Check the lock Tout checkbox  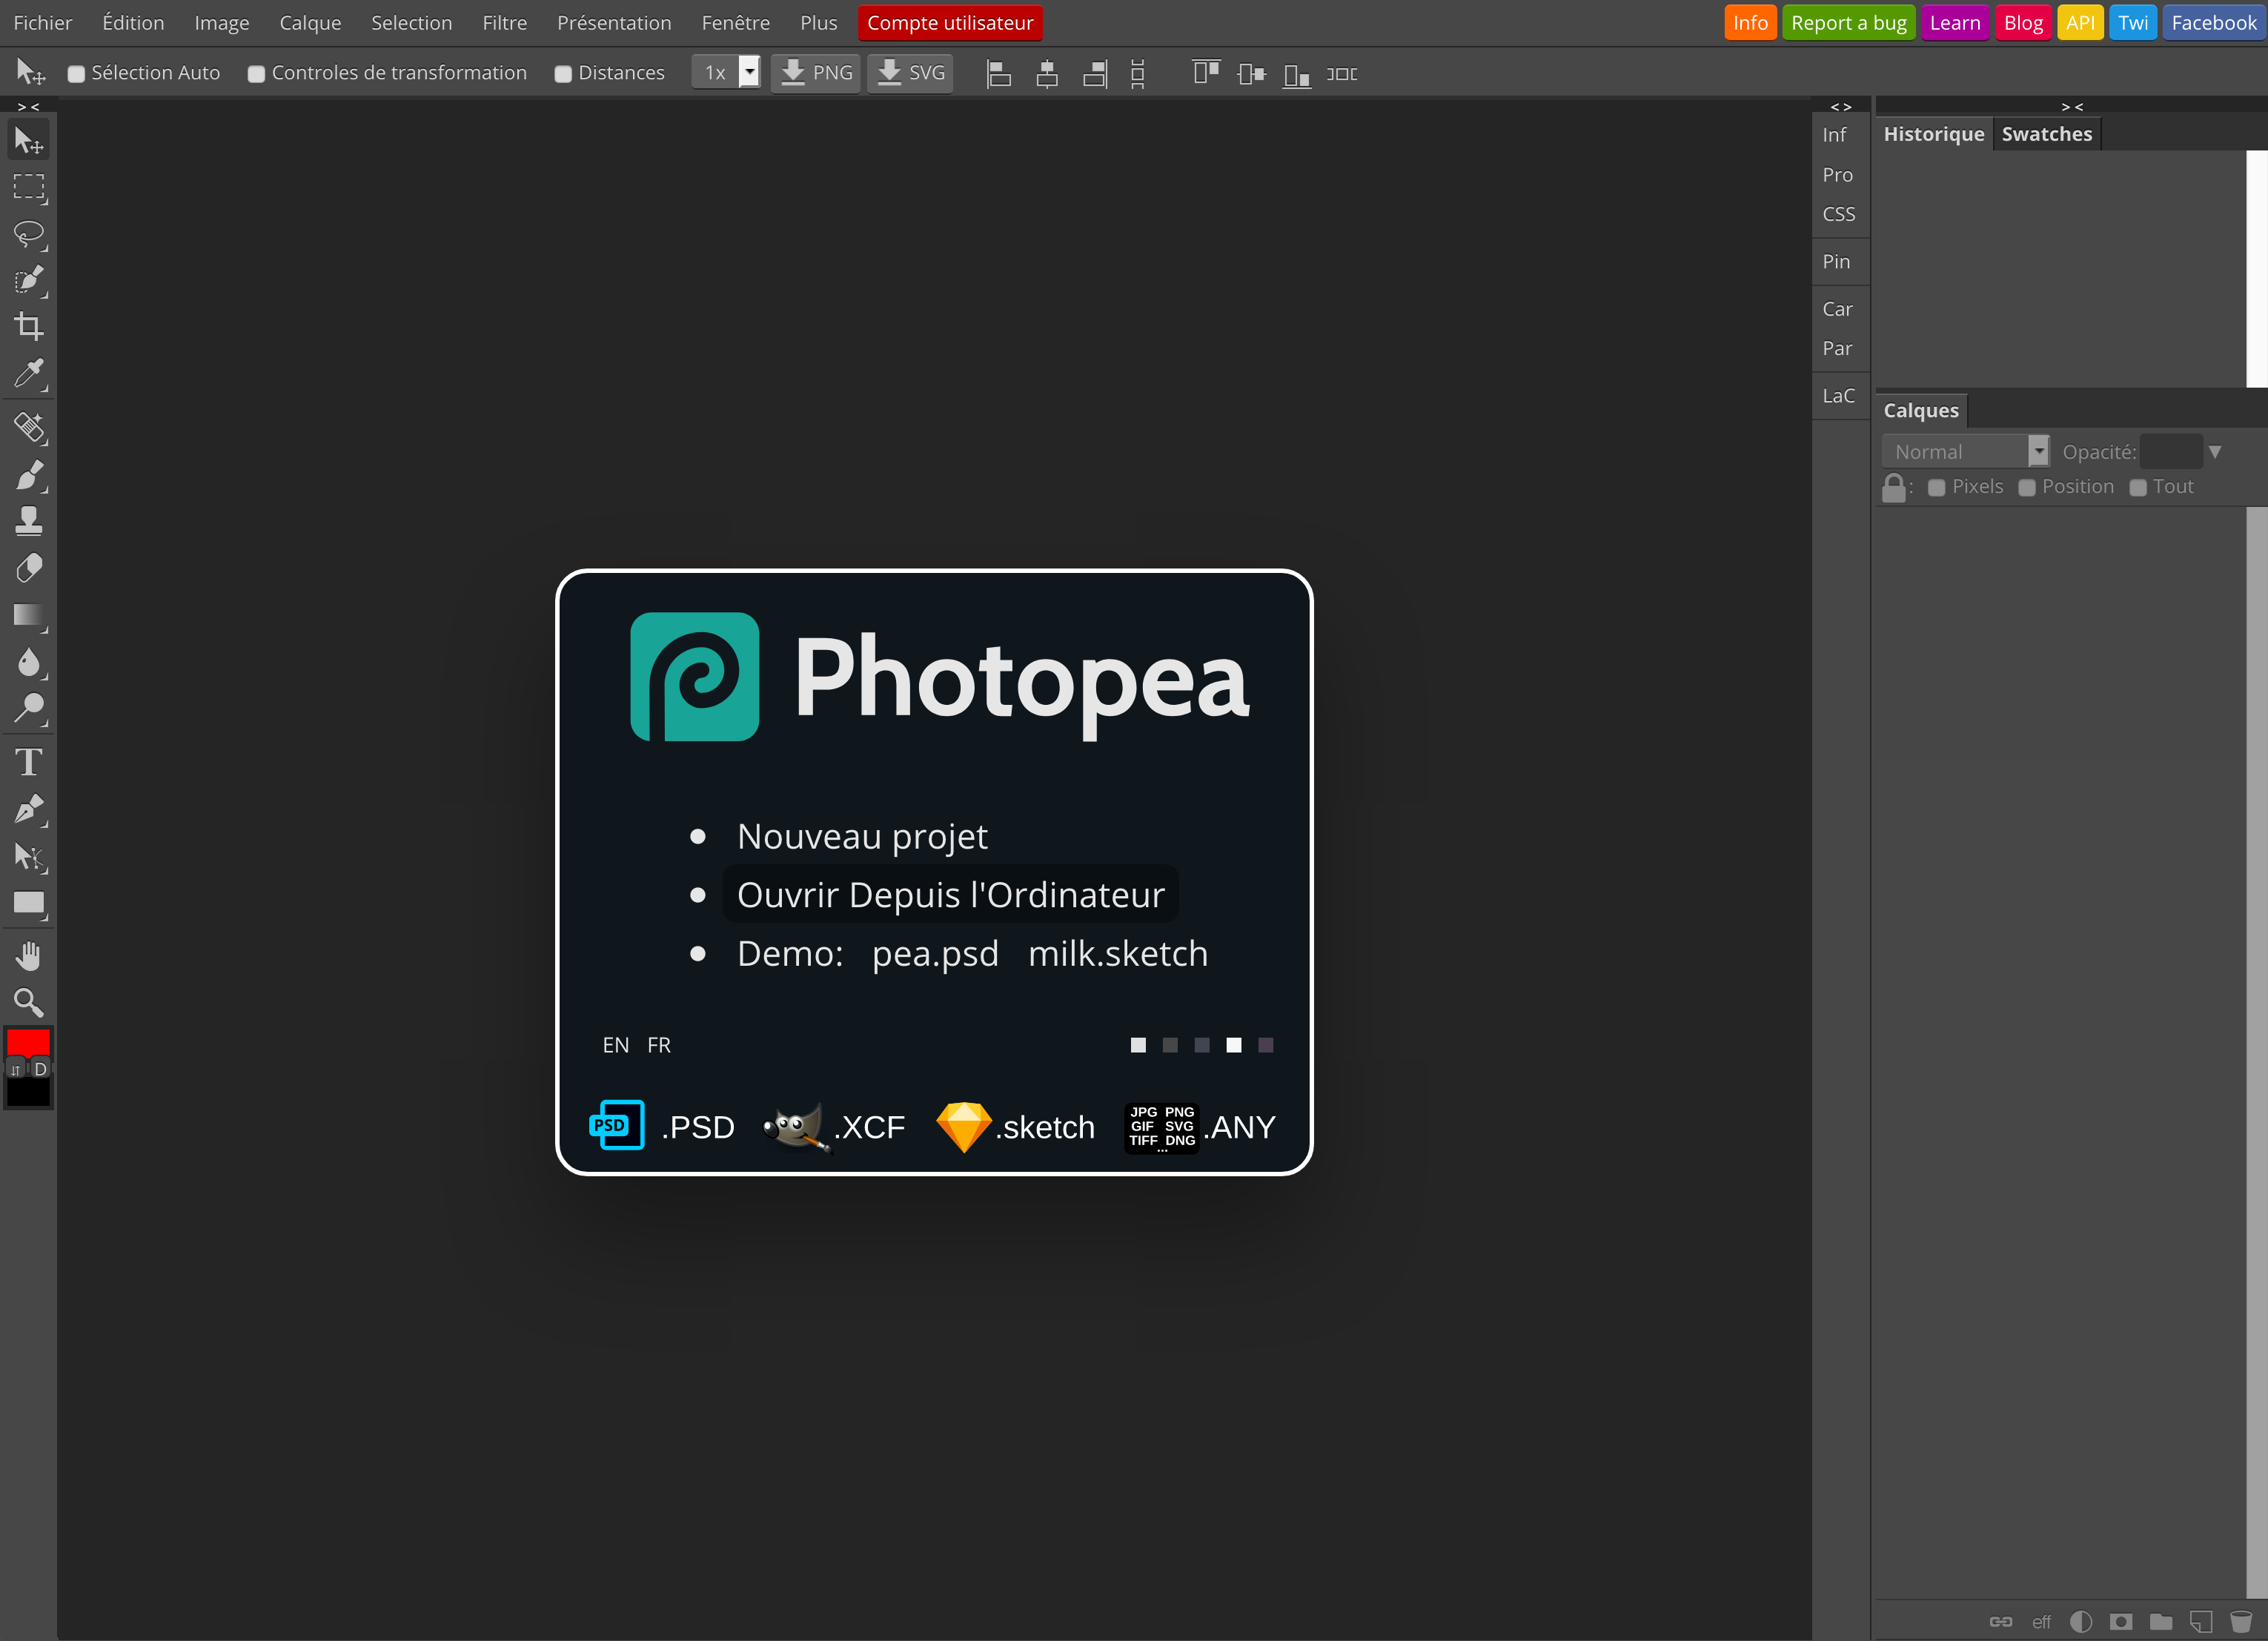(2138, 487)
